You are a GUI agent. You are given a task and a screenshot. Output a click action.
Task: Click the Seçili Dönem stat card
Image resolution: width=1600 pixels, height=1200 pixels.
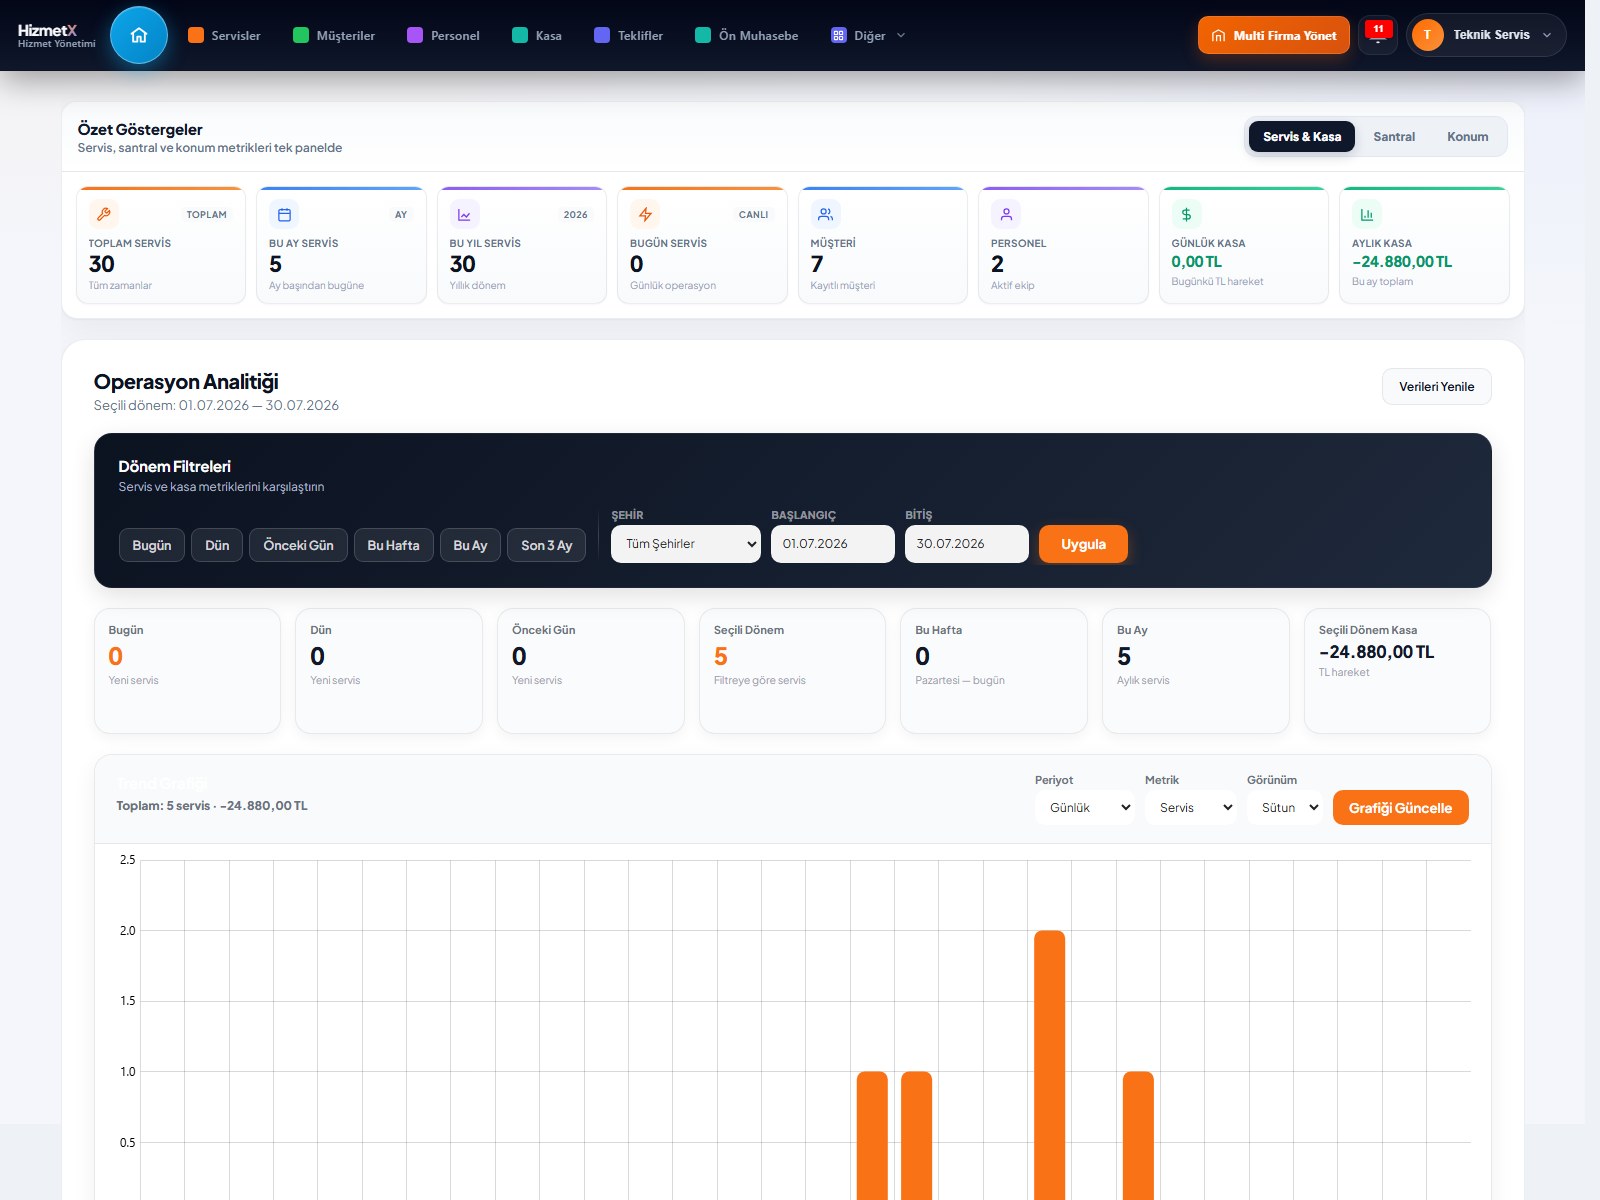point(792,671)
